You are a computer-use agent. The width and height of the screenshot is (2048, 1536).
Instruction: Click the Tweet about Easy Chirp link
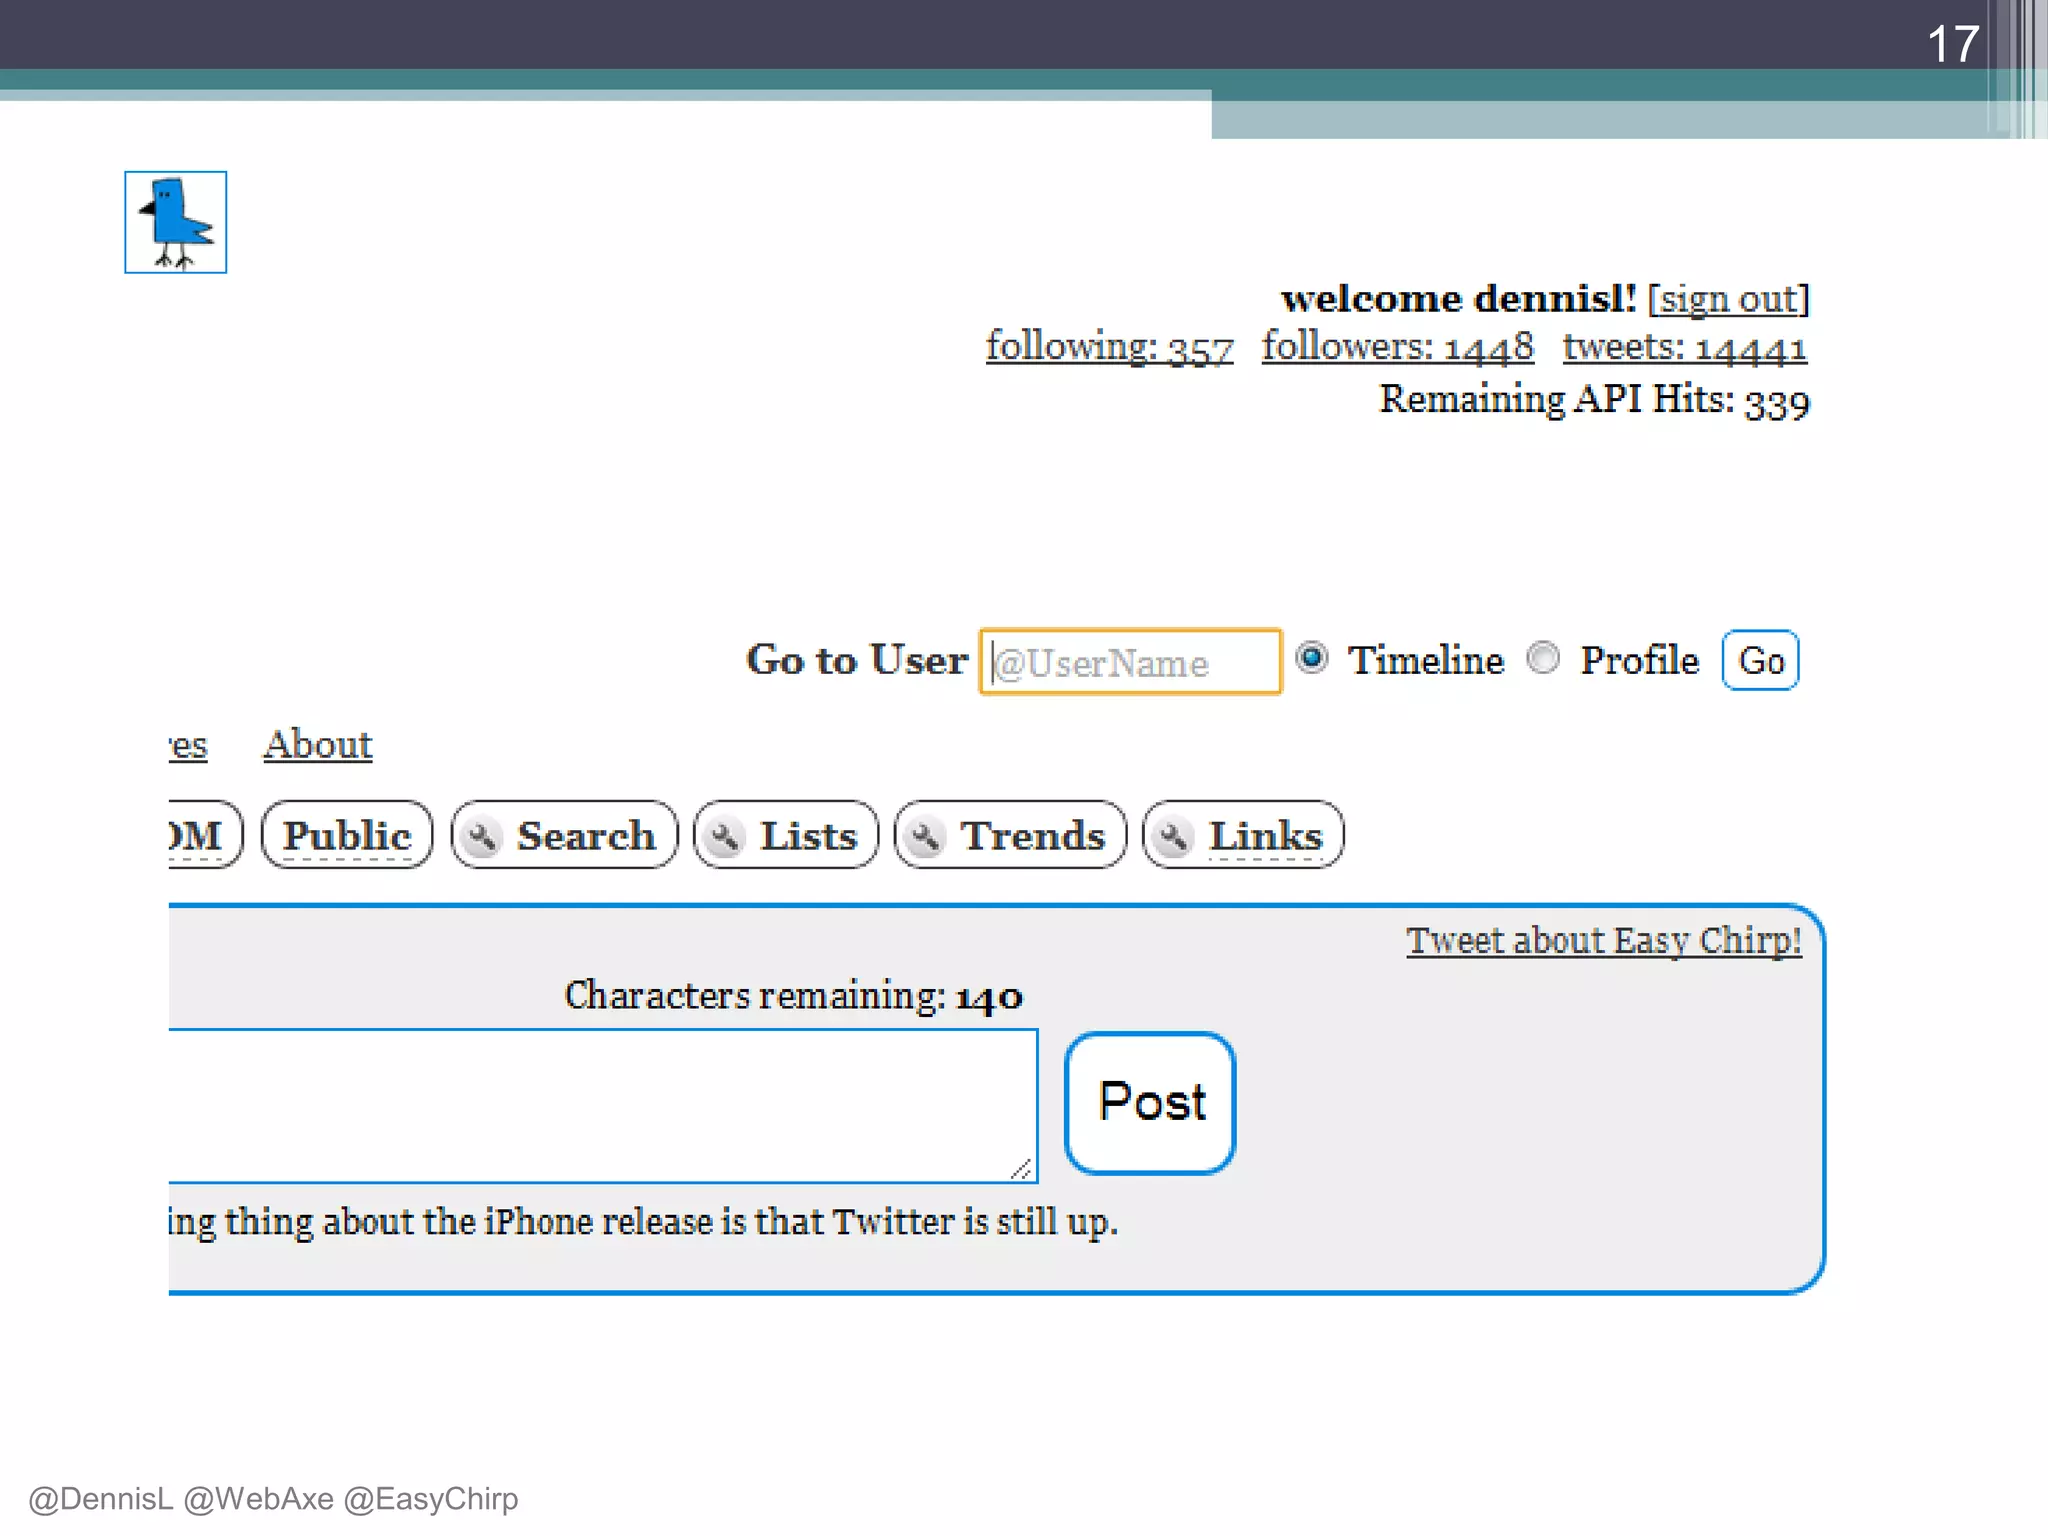[1603, 941]
